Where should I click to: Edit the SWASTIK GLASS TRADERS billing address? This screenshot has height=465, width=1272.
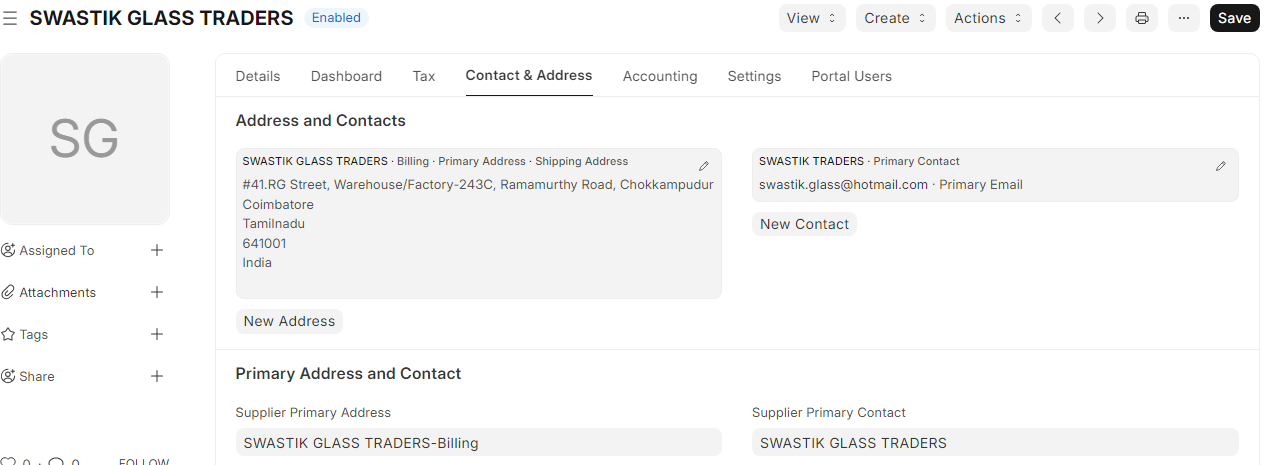tap(704, 166)
